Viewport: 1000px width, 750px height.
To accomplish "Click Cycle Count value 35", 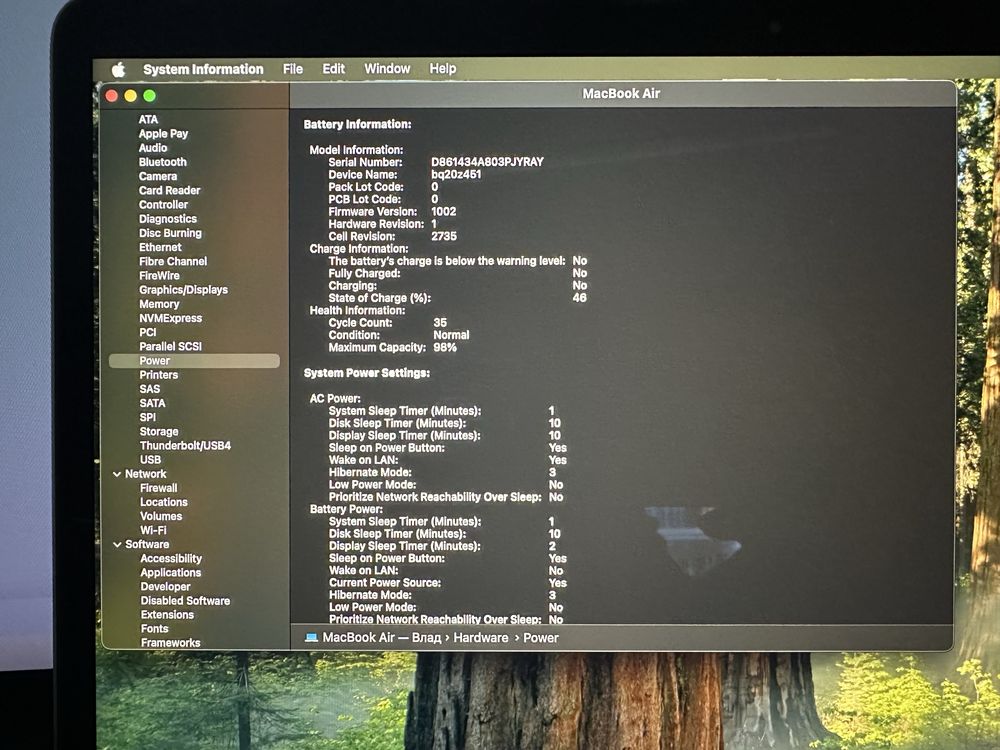I will point(440,323).
